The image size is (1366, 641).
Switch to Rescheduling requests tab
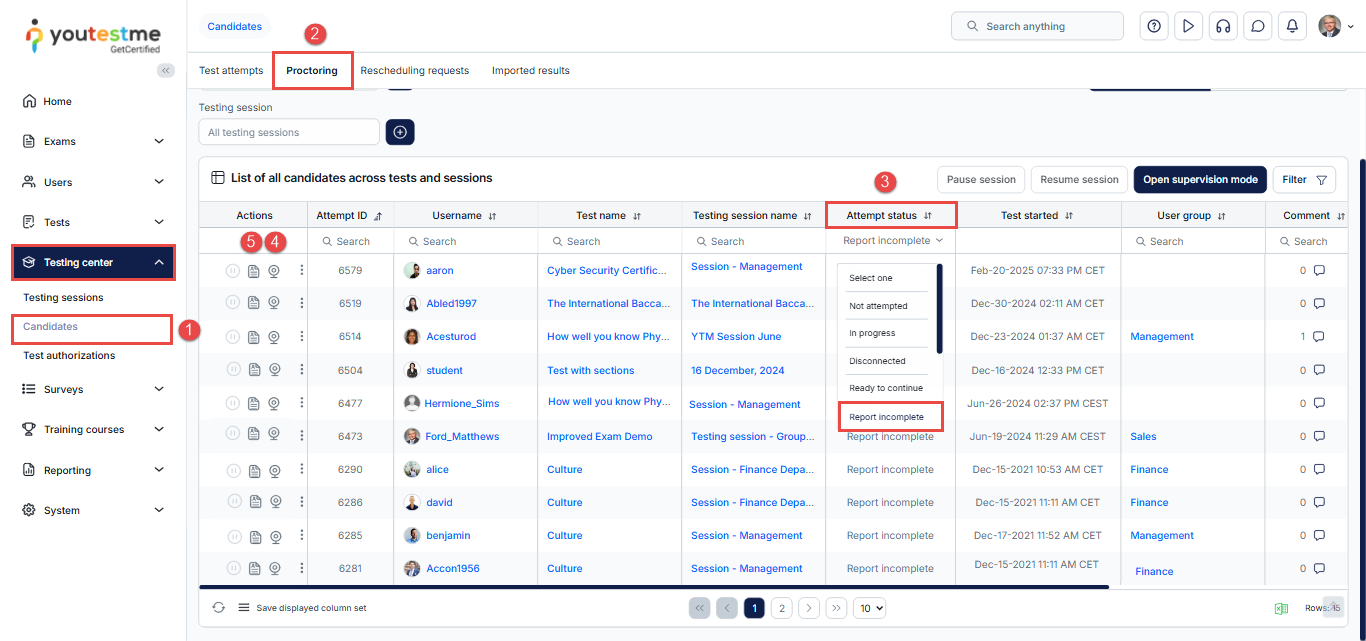[414, 71]
